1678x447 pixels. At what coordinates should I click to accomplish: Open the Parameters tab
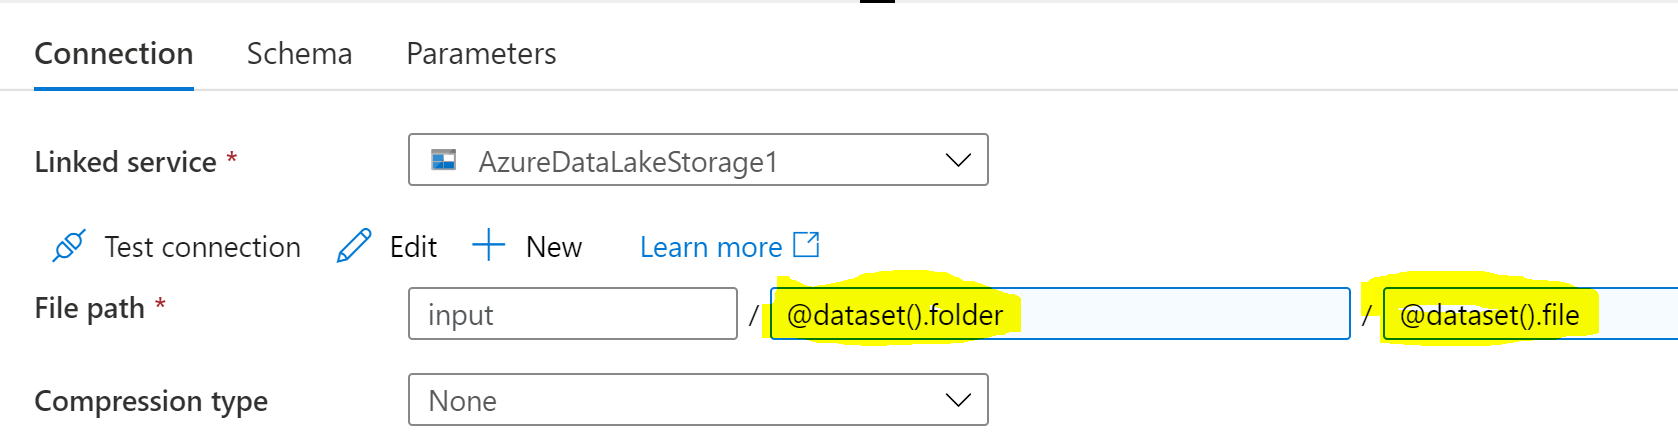click(x=481, y=53)
